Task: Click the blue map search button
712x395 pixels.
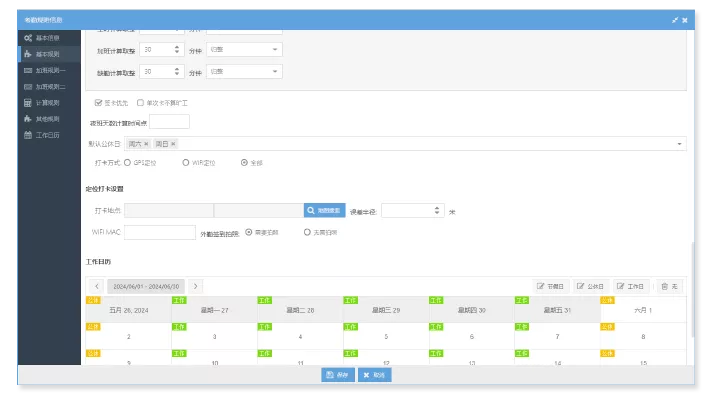Action: tap(325, 210)
